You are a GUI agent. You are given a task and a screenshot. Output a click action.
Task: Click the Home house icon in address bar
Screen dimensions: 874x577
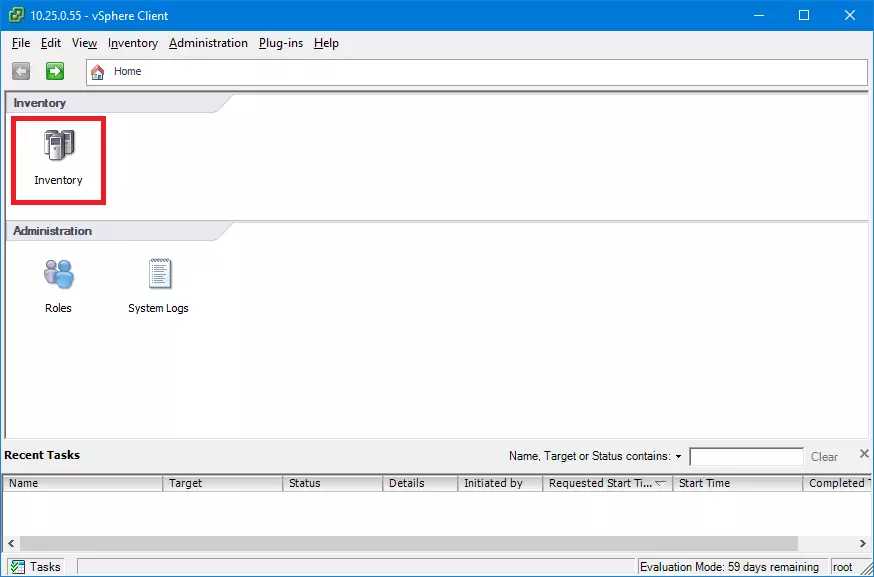(98, 71)
